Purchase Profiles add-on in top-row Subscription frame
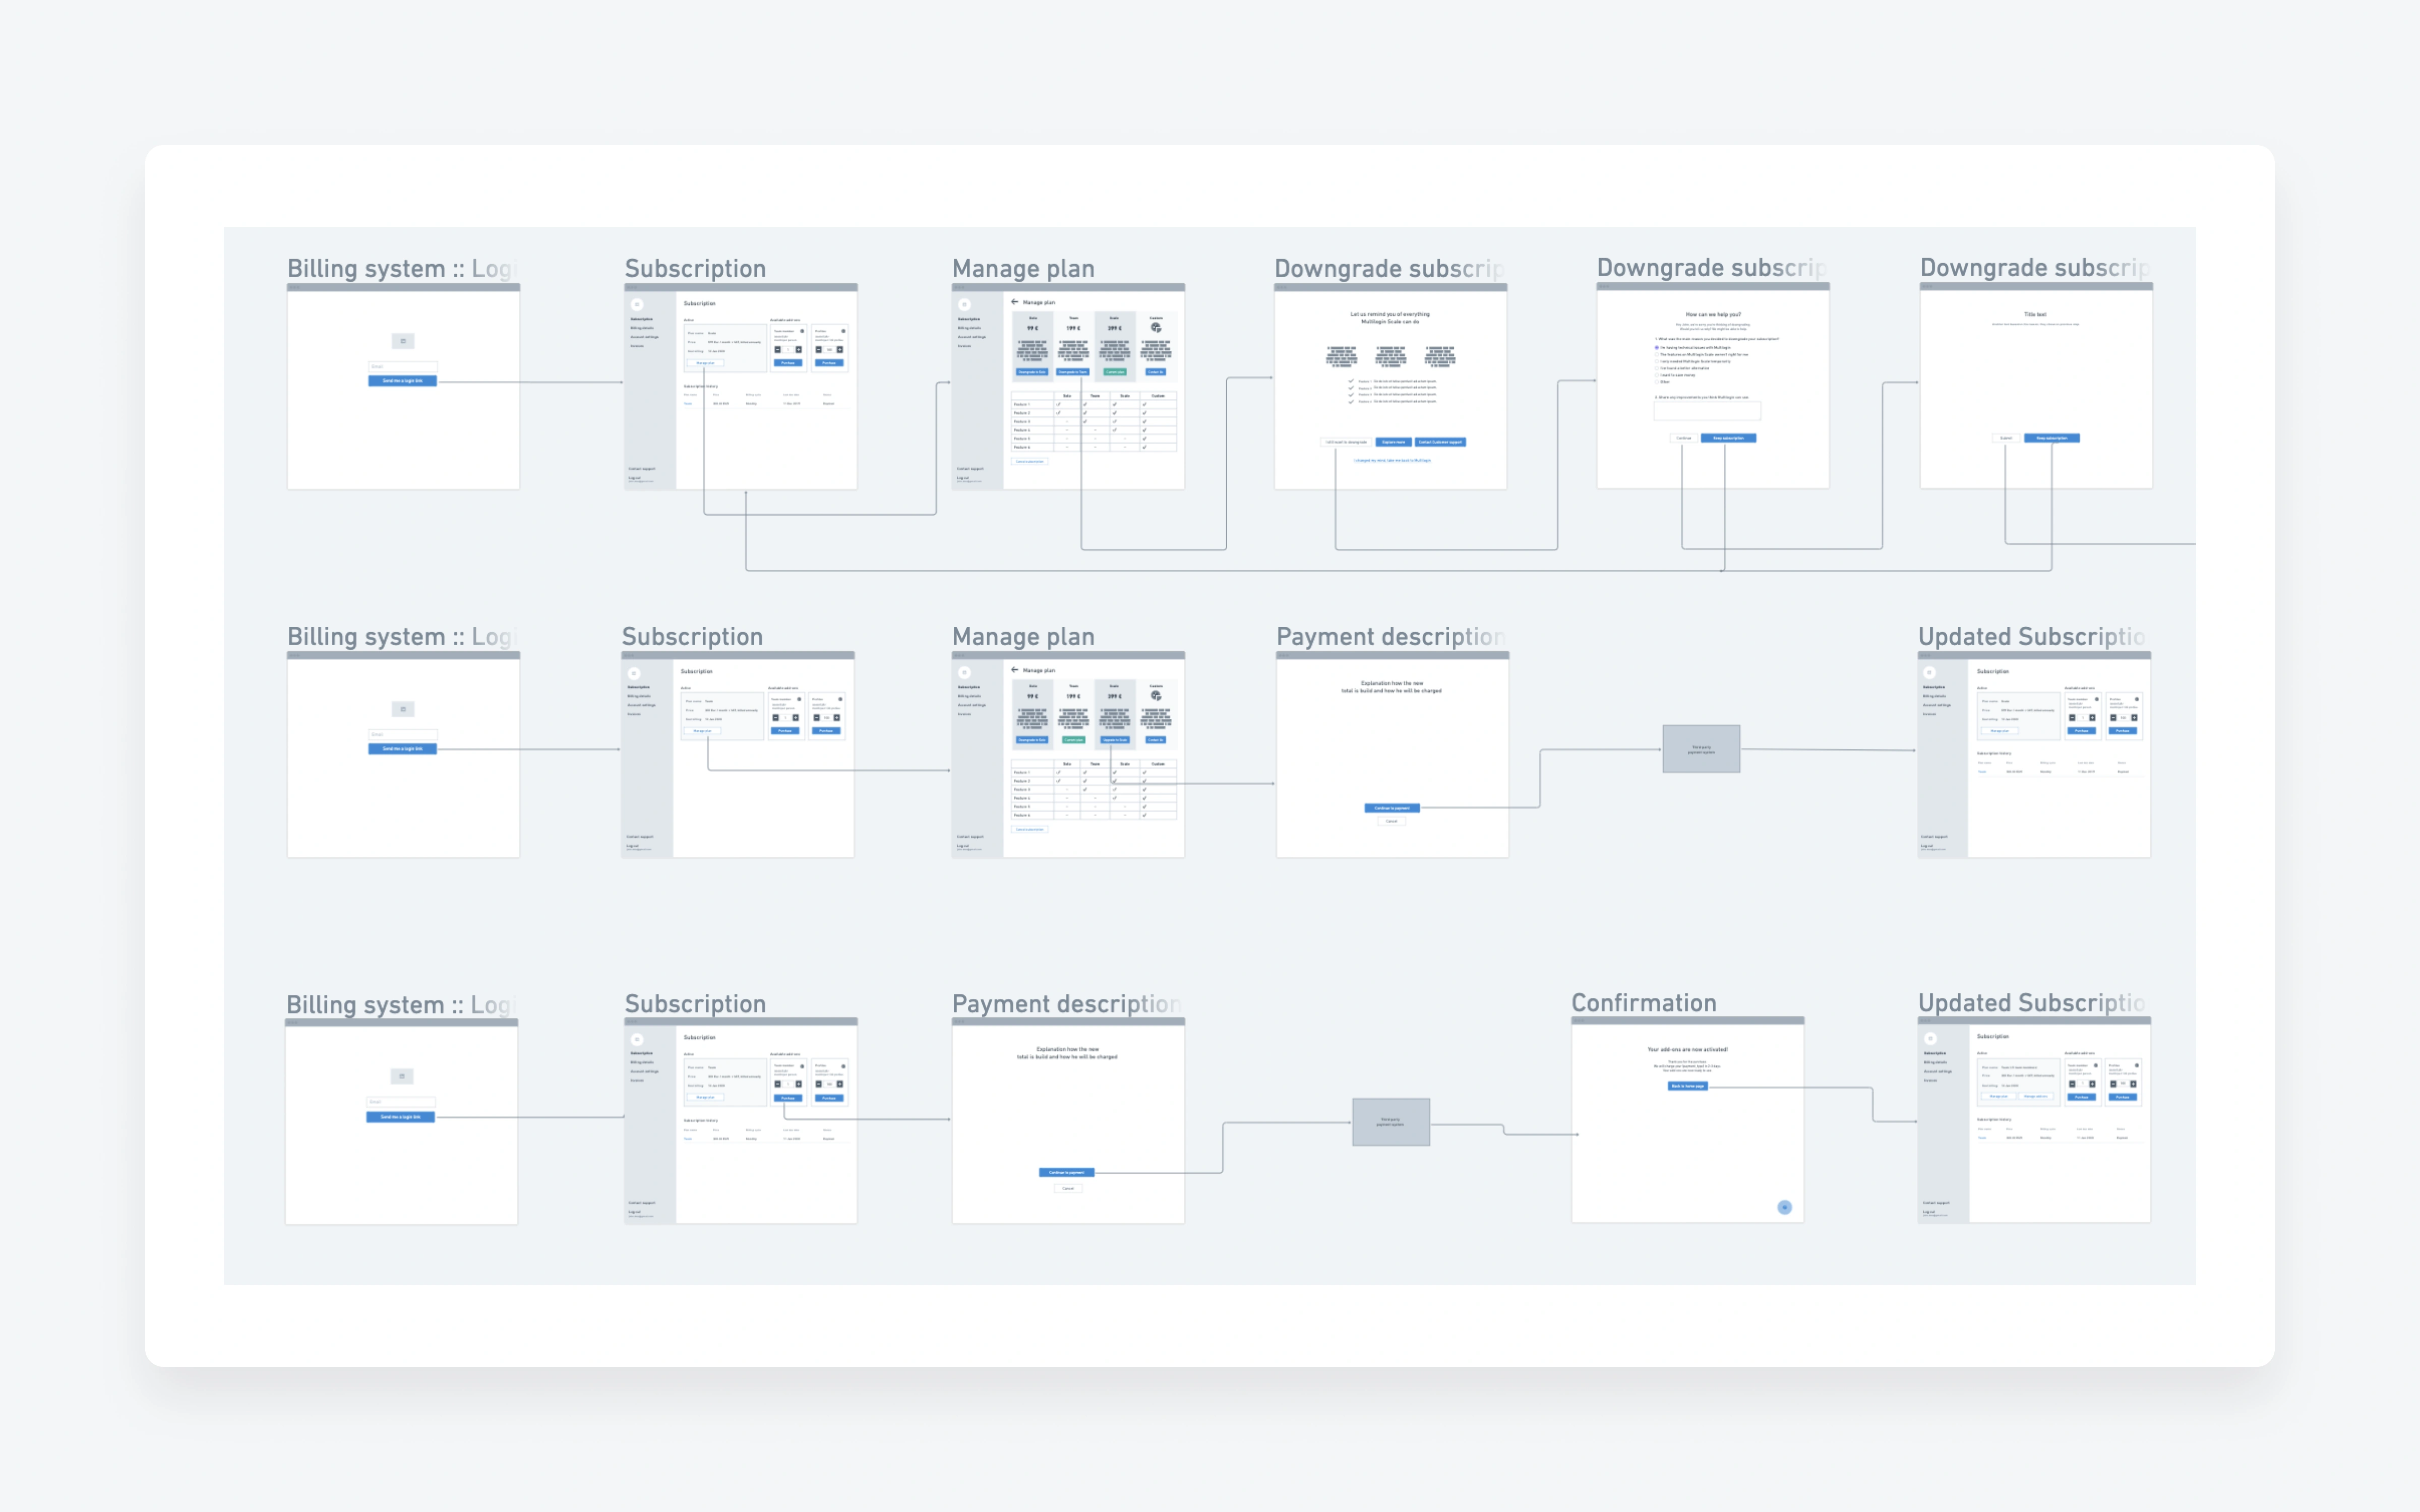The image size is (2420, 1512). tap(829, 363)
